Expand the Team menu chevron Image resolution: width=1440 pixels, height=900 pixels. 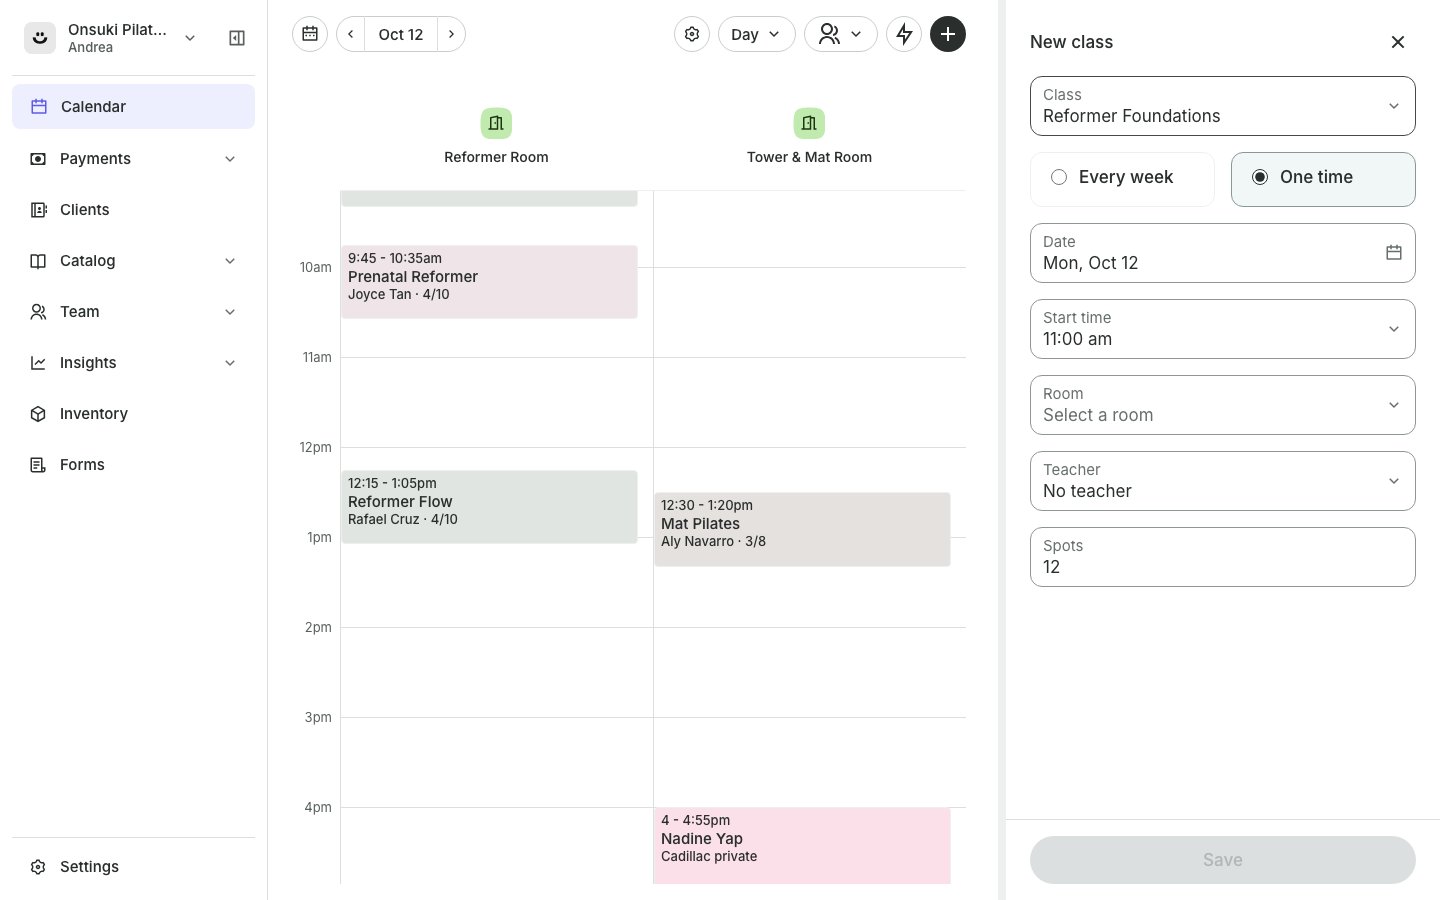[x=230, y=312]
